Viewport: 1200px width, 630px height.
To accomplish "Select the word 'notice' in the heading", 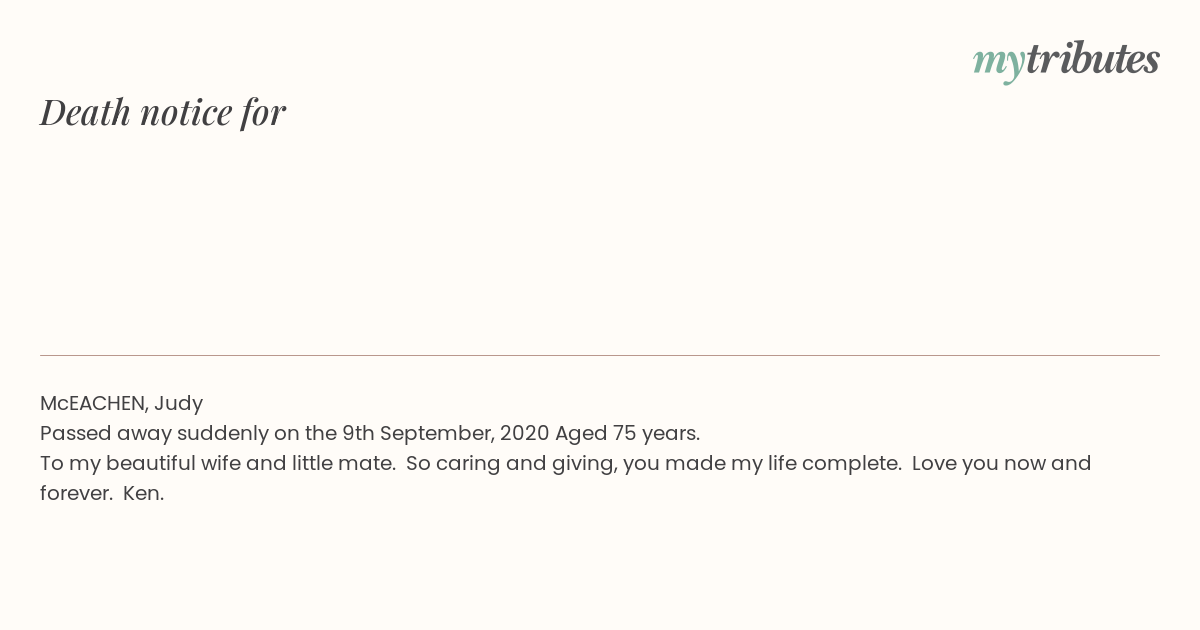I will 186,113.
